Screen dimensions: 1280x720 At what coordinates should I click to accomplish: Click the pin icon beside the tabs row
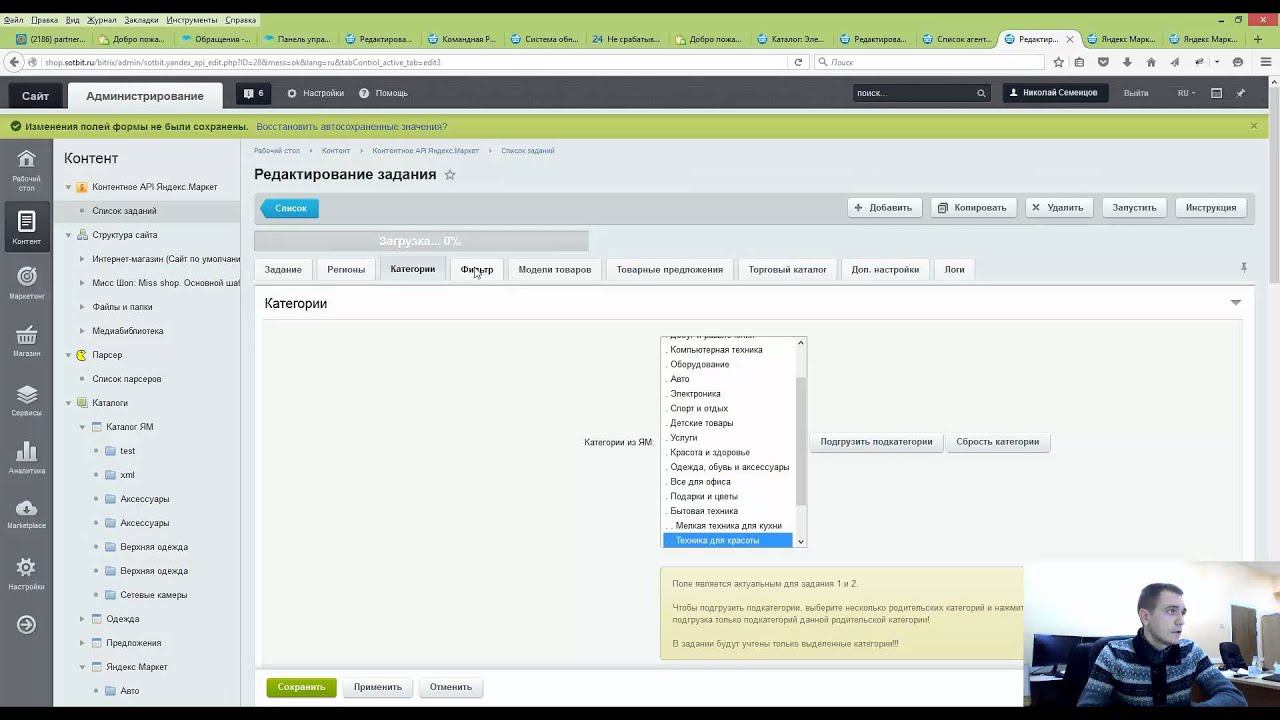coord(1244,268)
